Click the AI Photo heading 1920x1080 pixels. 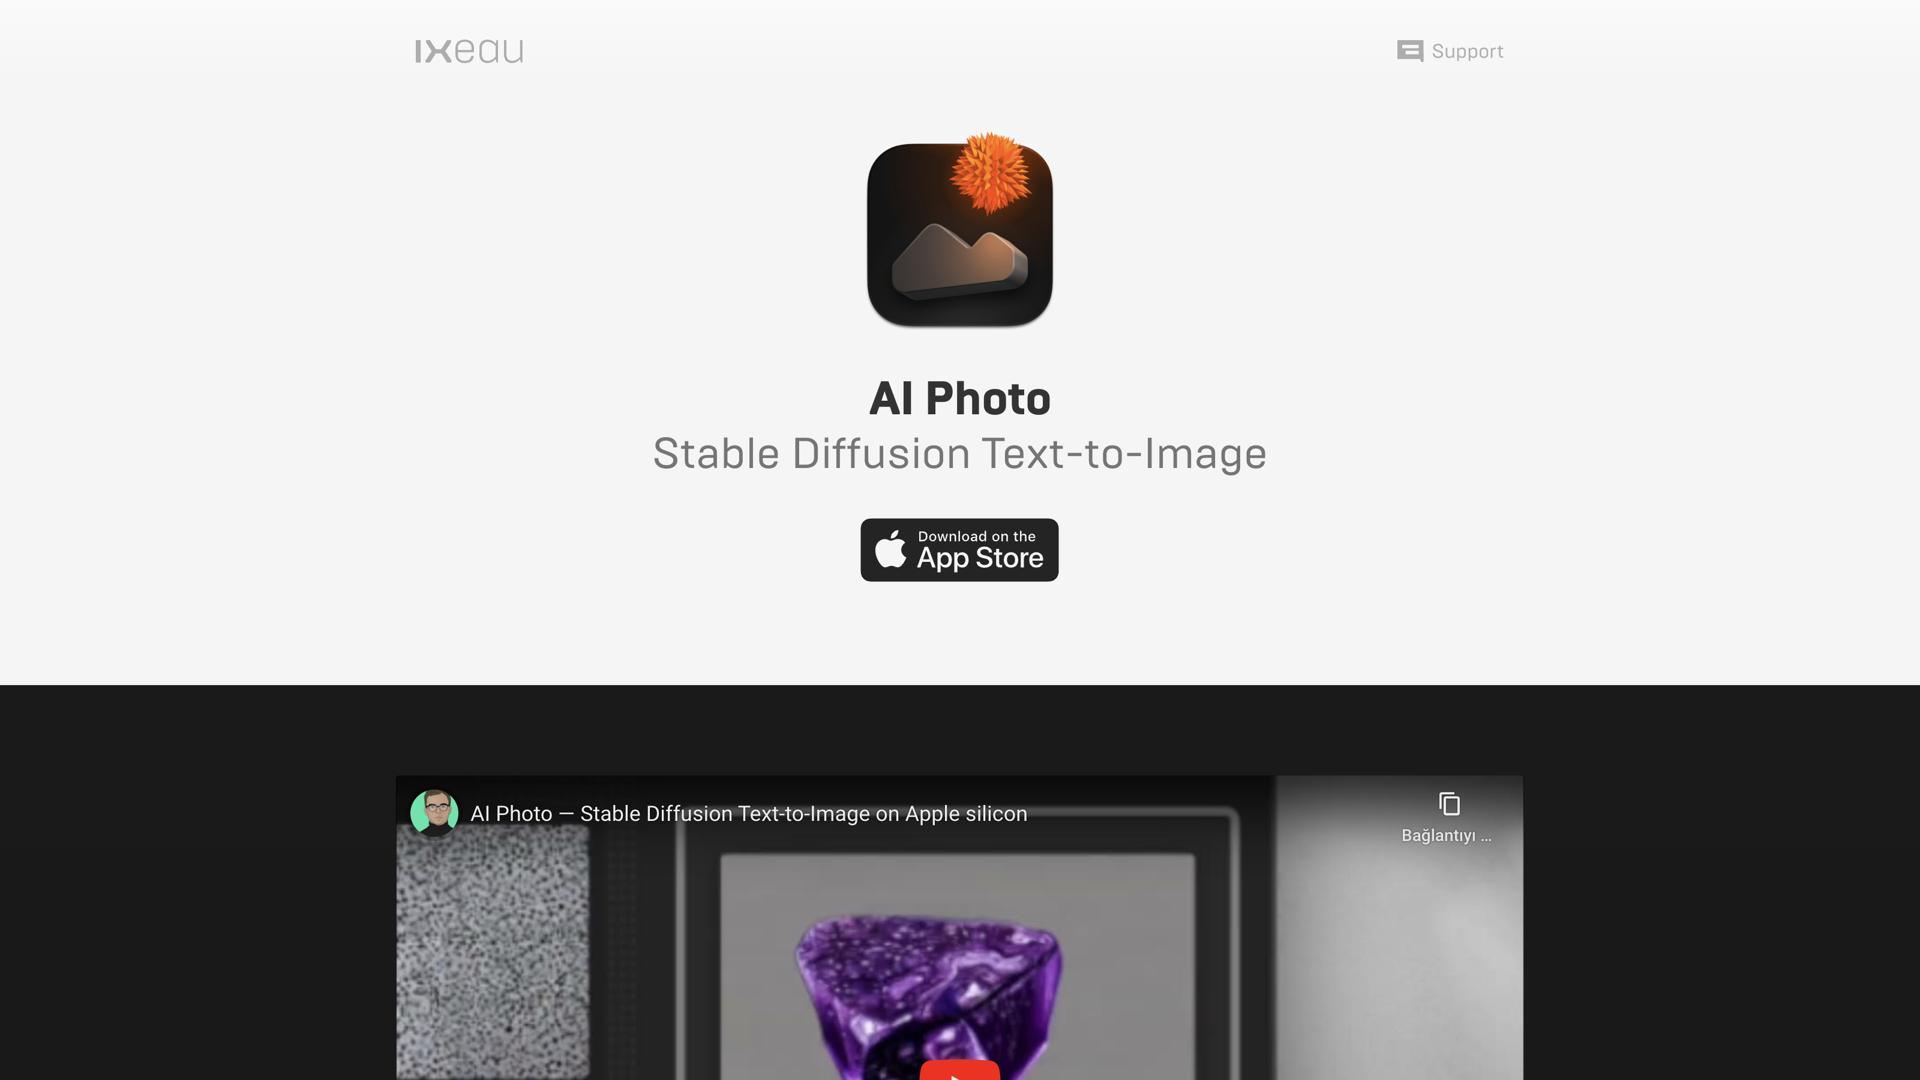tap(960, 399)
